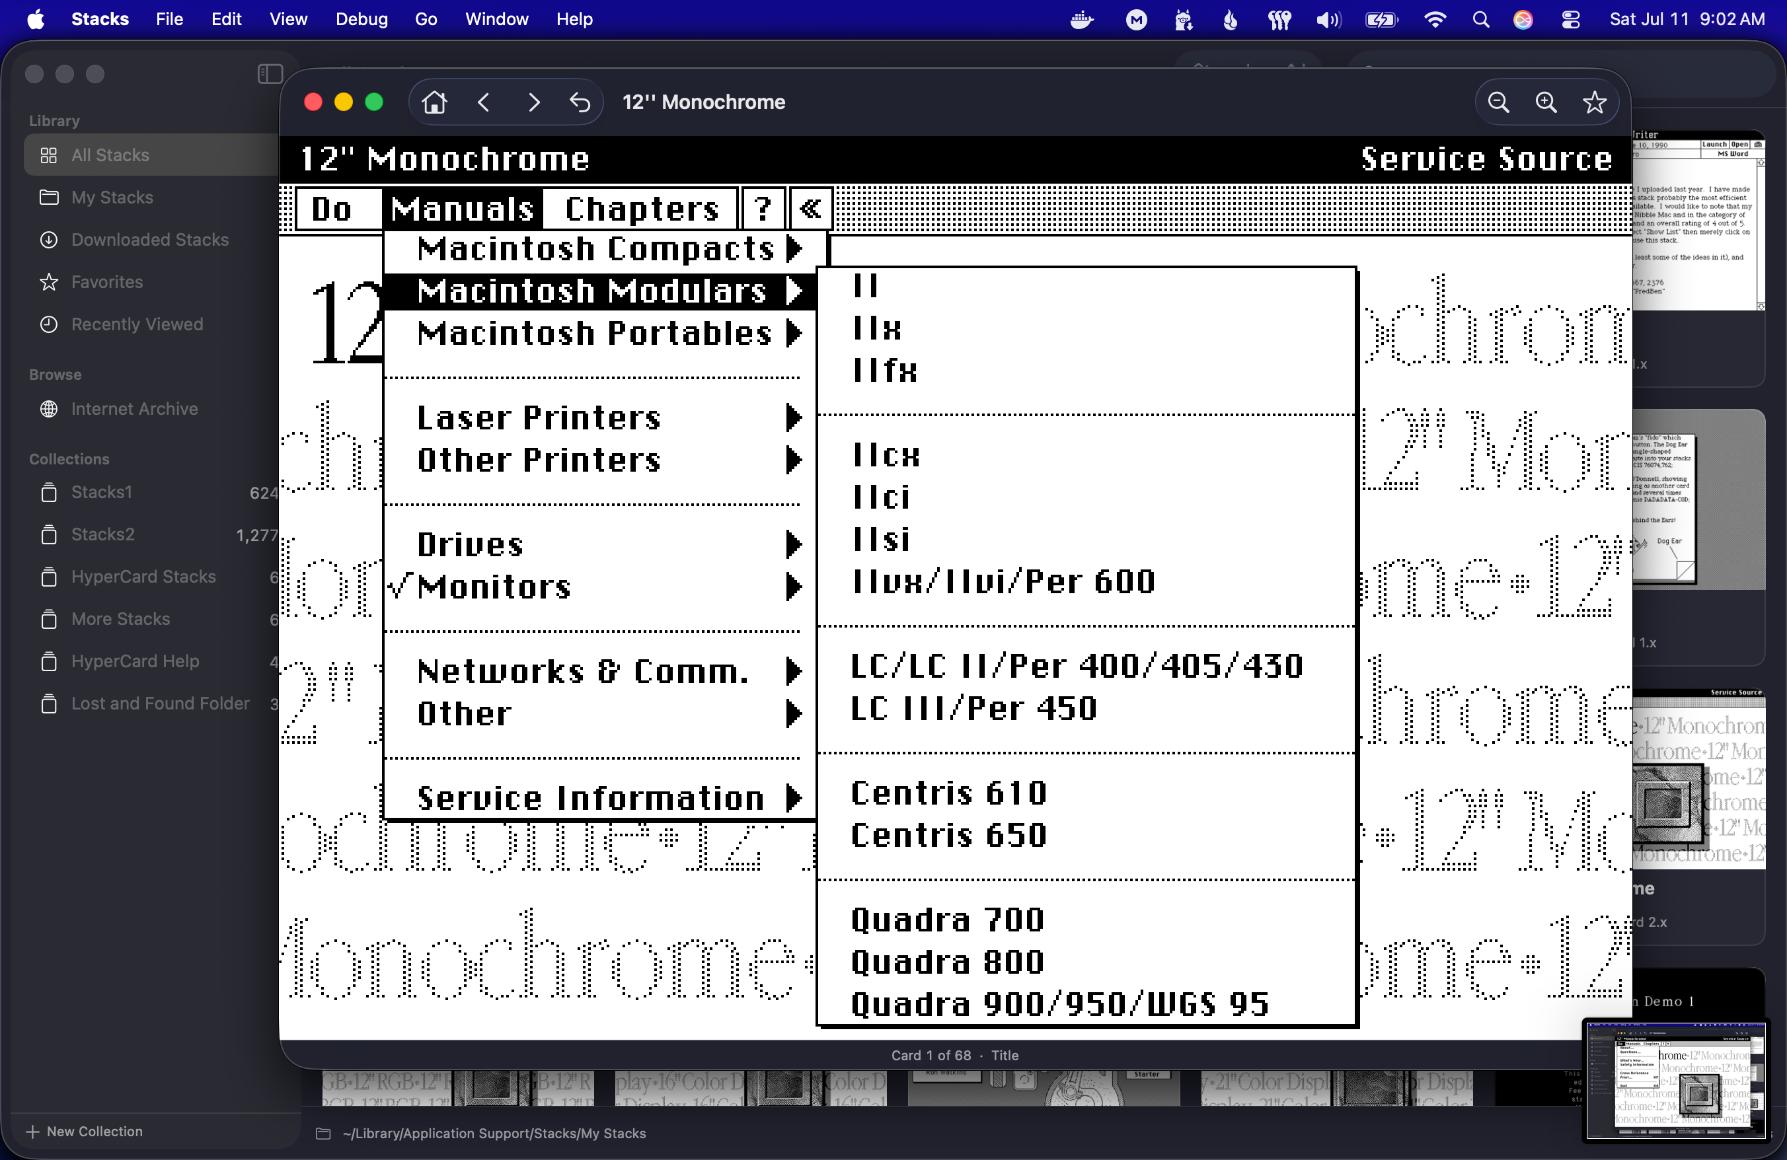This screenshot has height=1160, width=1787.
Task: Expand the Networks & Comm. submenu
Action: point(600,671)
